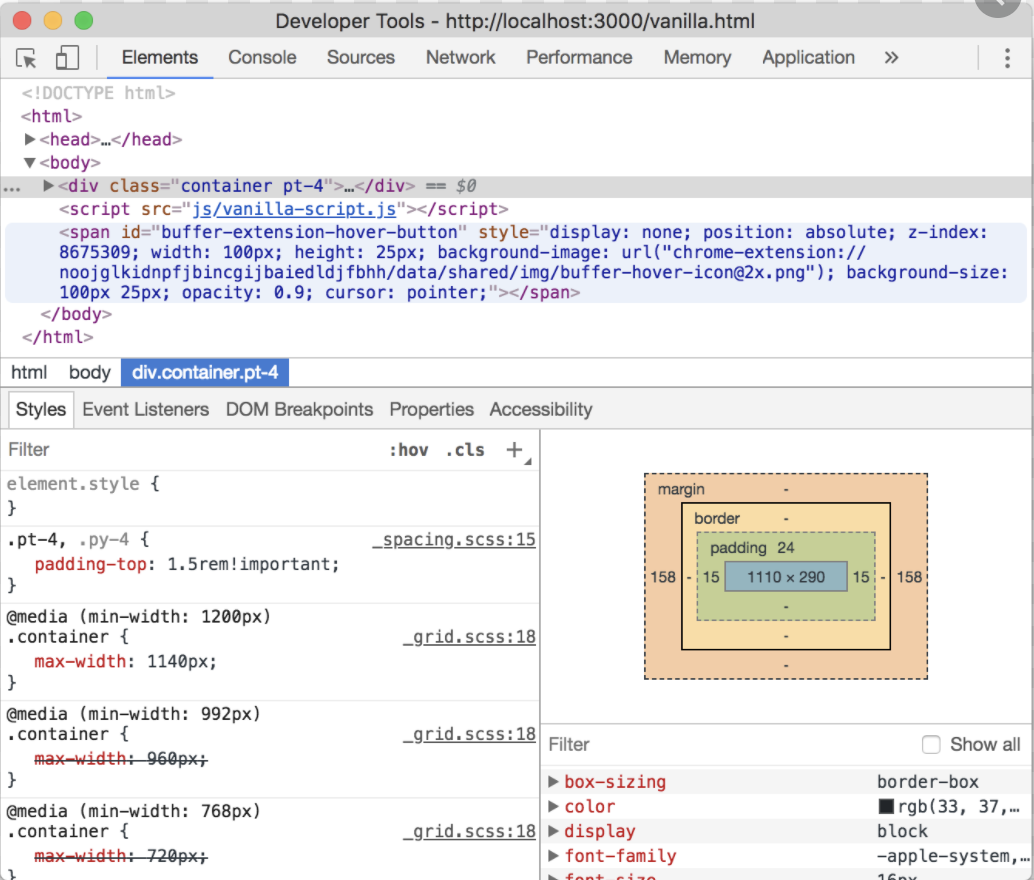
Task: Select the buffer-extension-hover-button span node
Action: pos(516,263)
